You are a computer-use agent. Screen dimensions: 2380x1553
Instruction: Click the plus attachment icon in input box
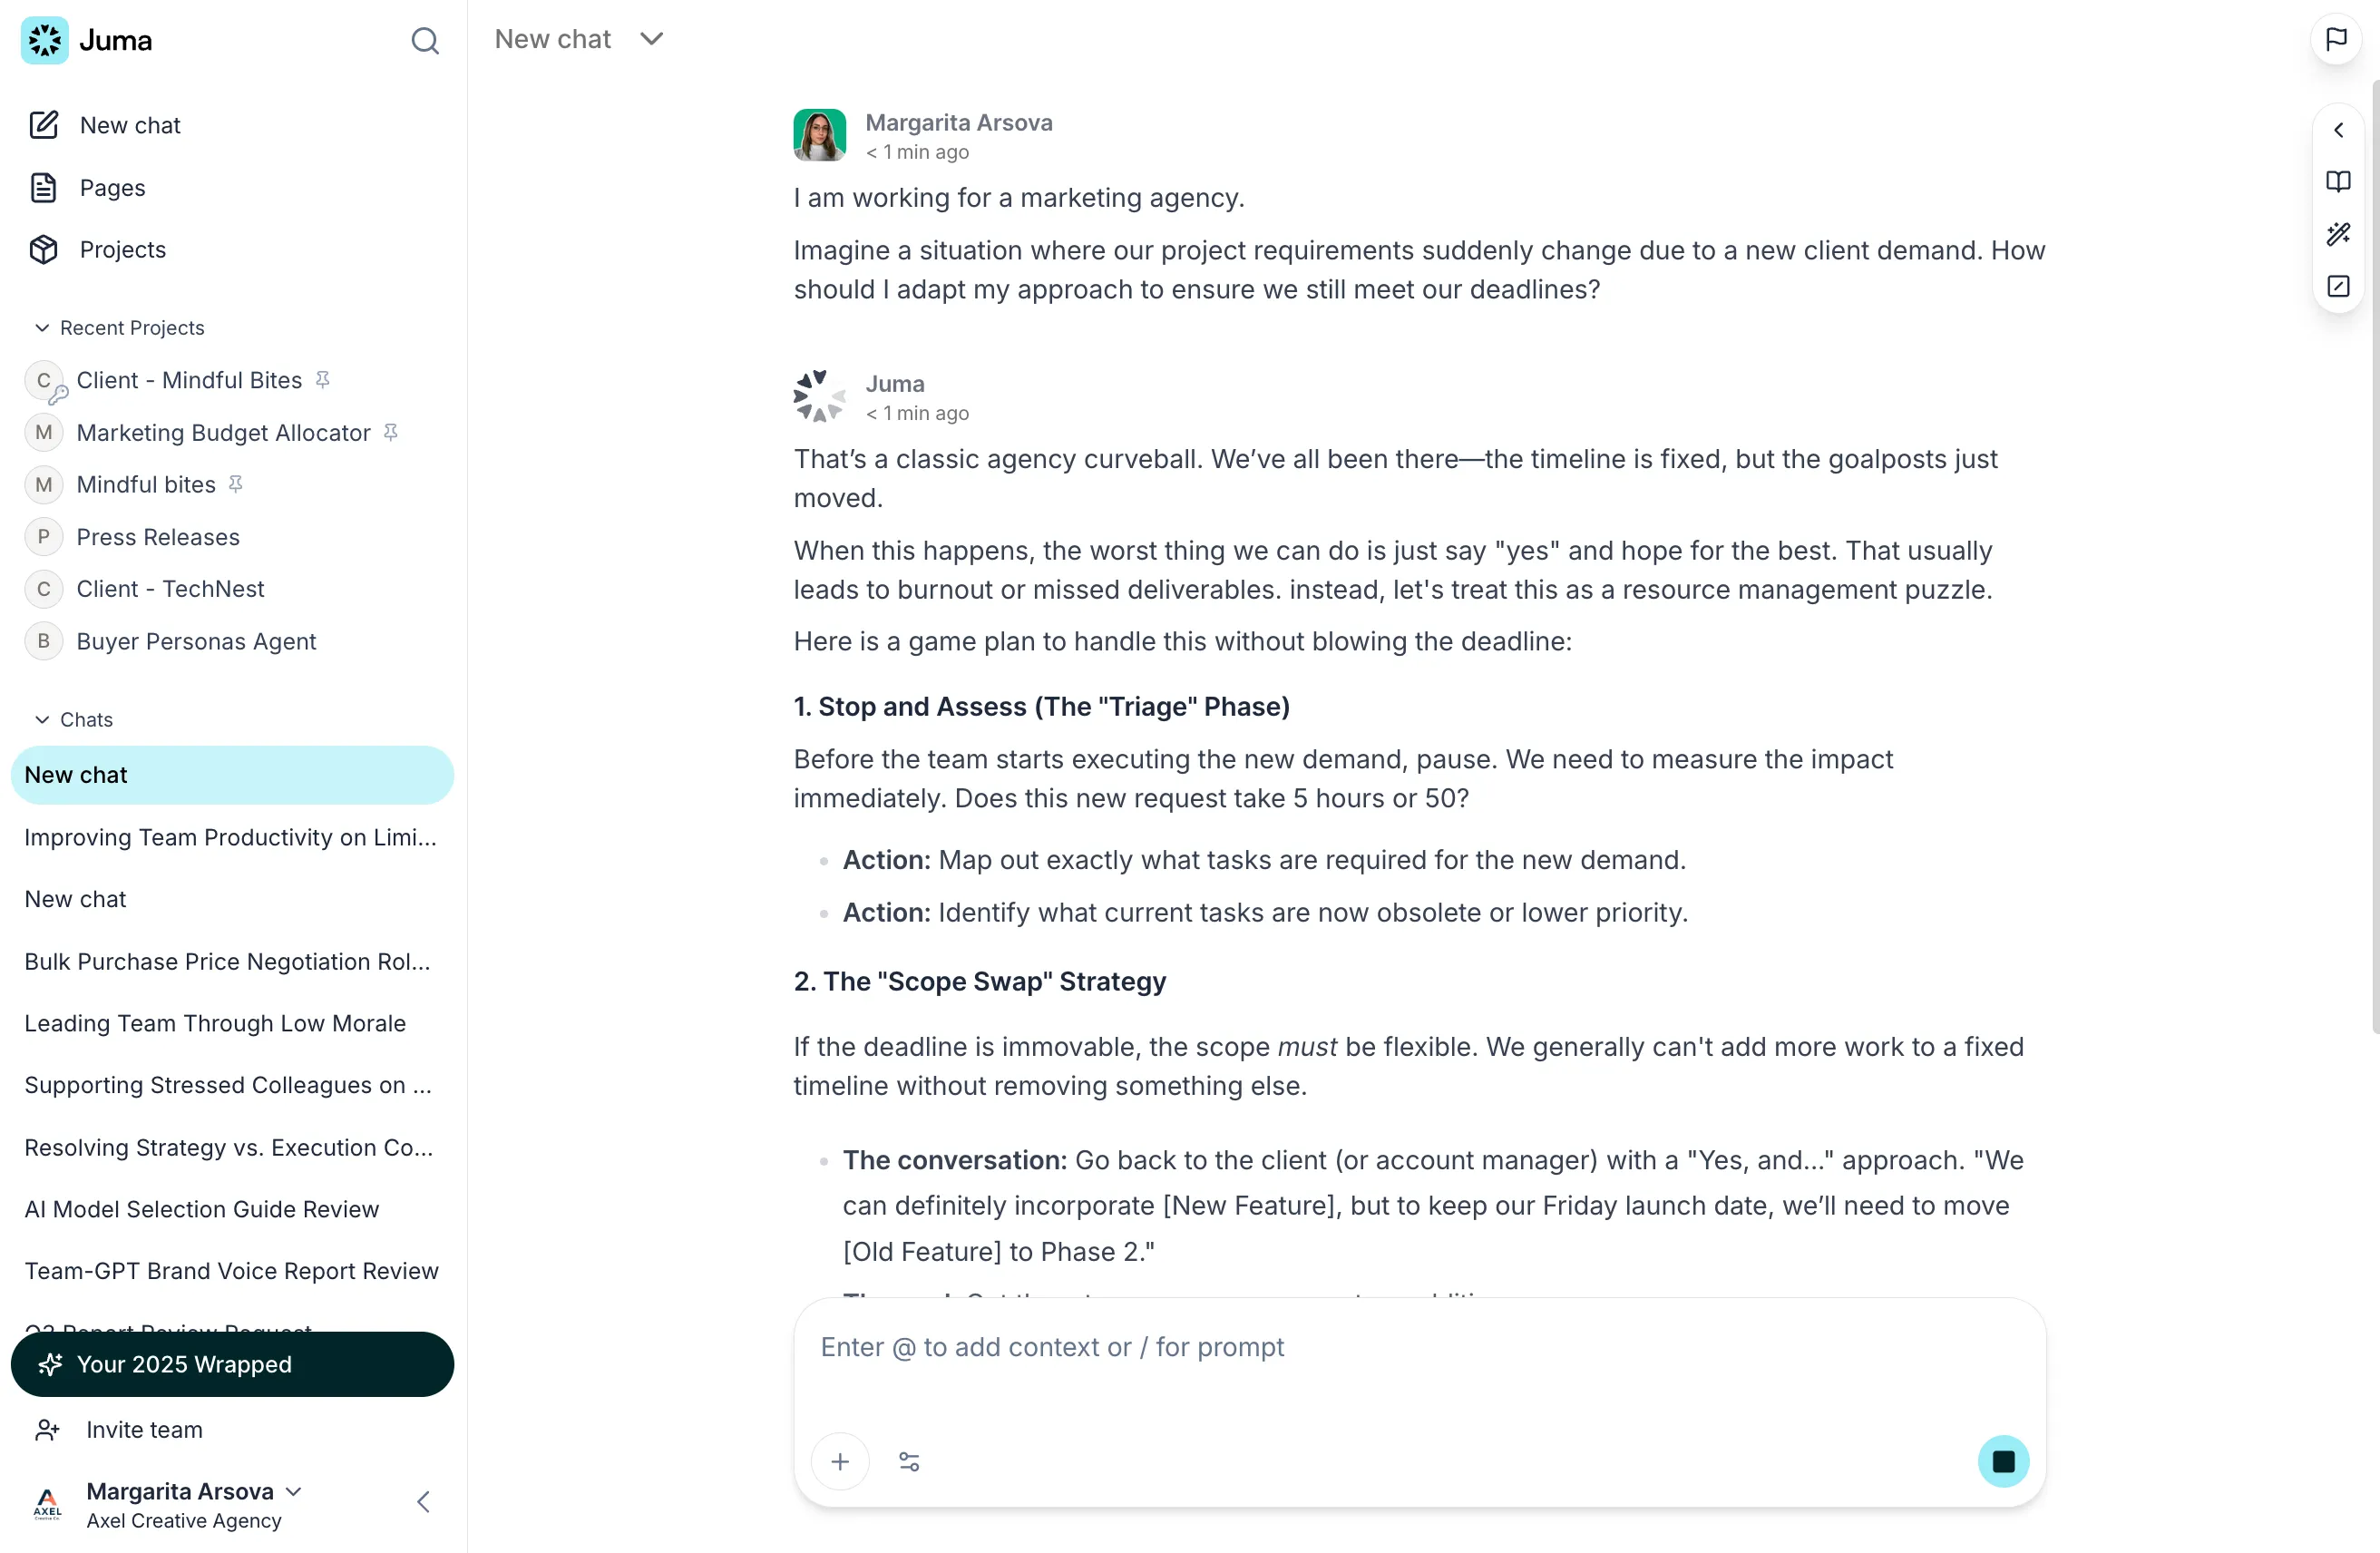pyautogui.click(x=840, y=1462)
